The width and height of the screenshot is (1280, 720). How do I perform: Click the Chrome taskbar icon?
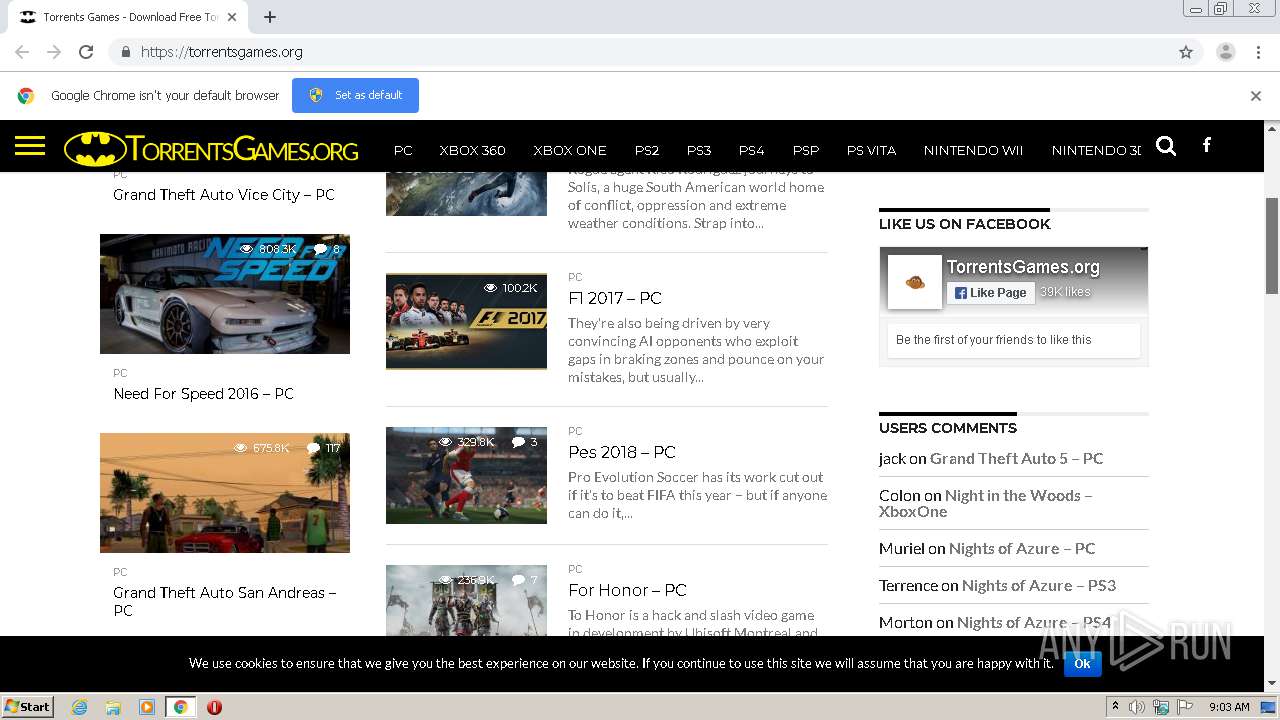(181, 707)
